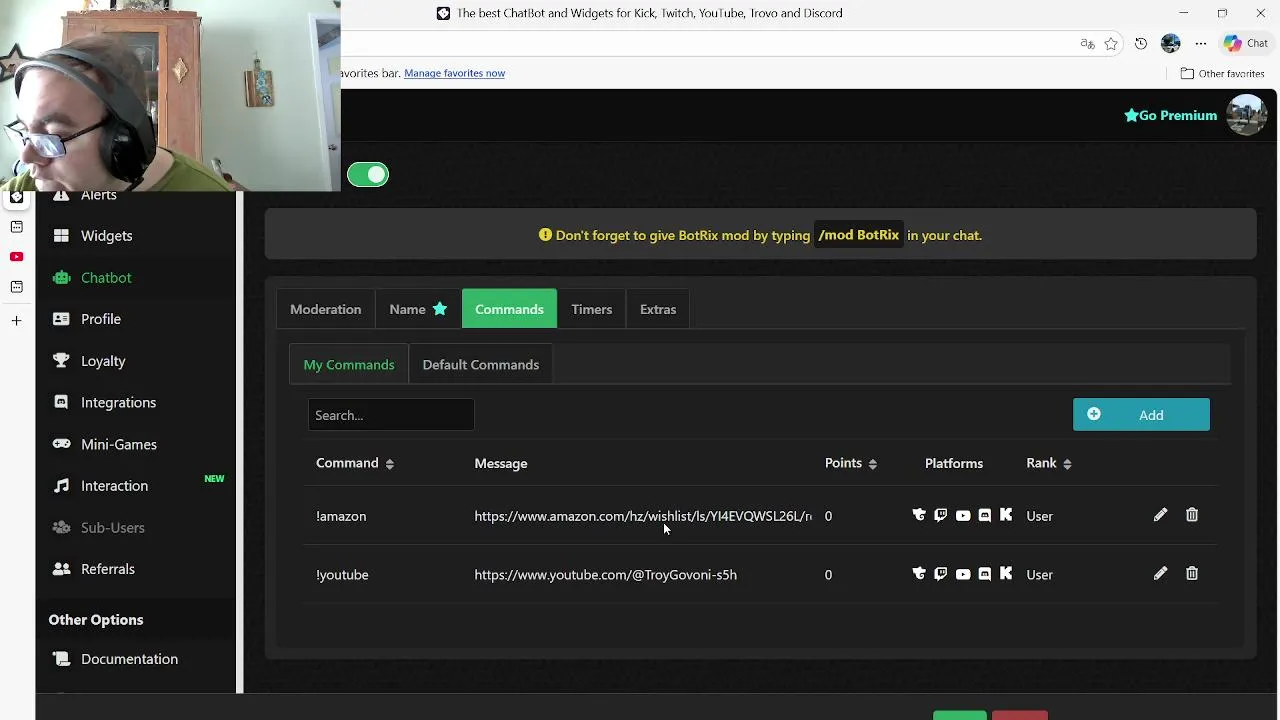This screenshot has width=1280, height=720.
Task: Click the Mini-Games gamepad icon
Action: [62, 444]
